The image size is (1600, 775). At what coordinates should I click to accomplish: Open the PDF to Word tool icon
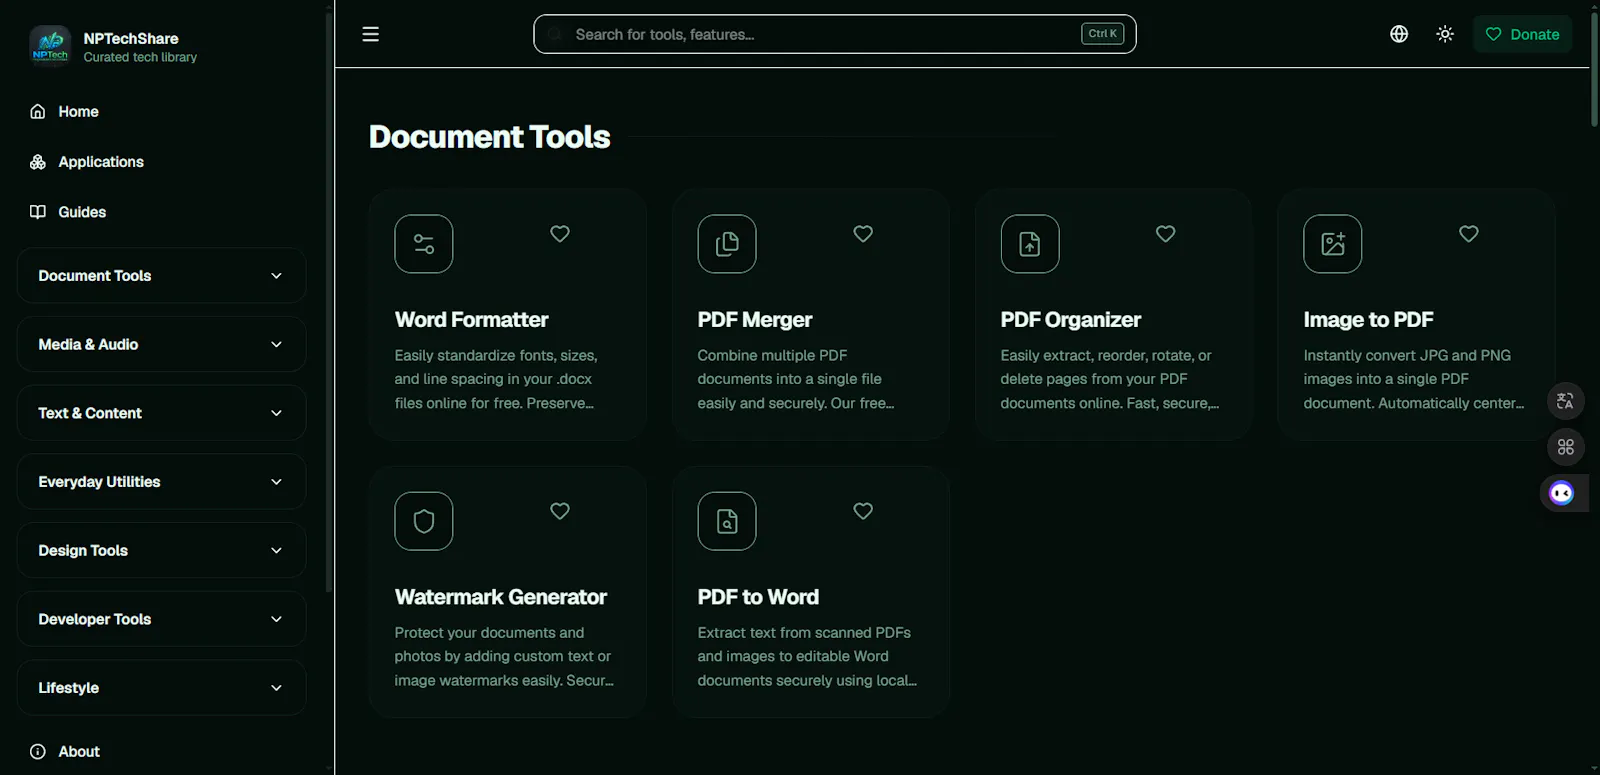[727, 521]
